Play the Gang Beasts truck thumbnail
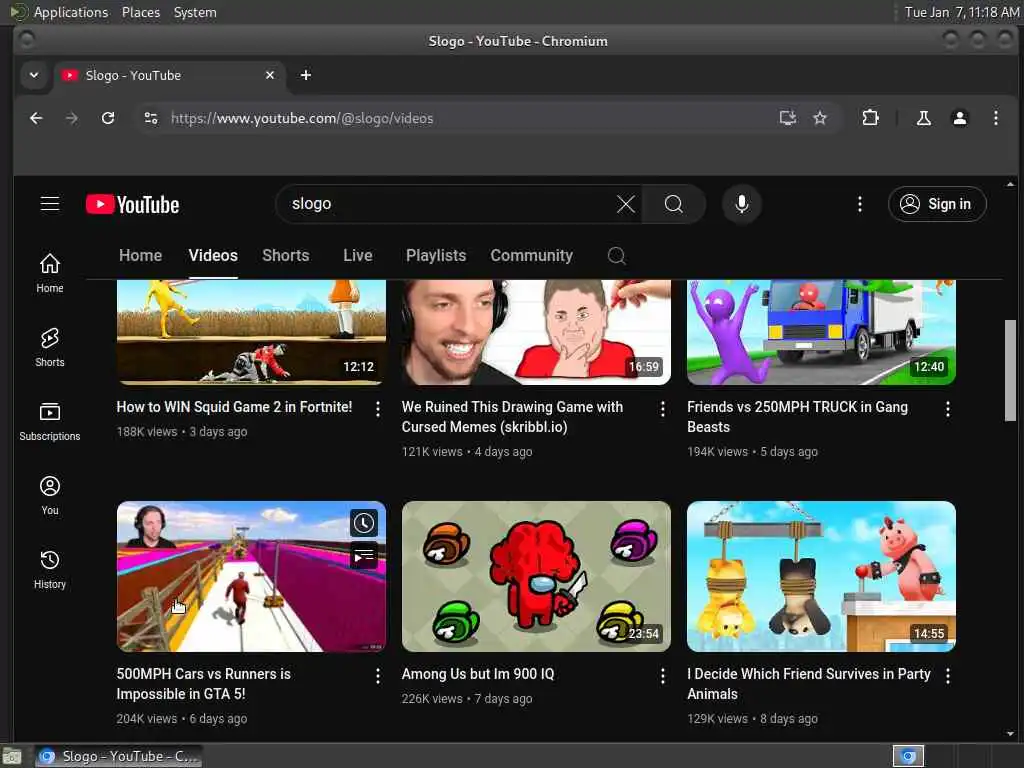 click(x=821, y=332)
